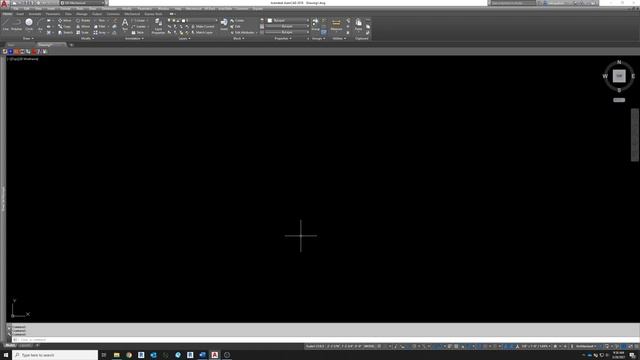Select the Line drawing tool
This screenshot has width=640, height=360.
[x=6, y=24]
